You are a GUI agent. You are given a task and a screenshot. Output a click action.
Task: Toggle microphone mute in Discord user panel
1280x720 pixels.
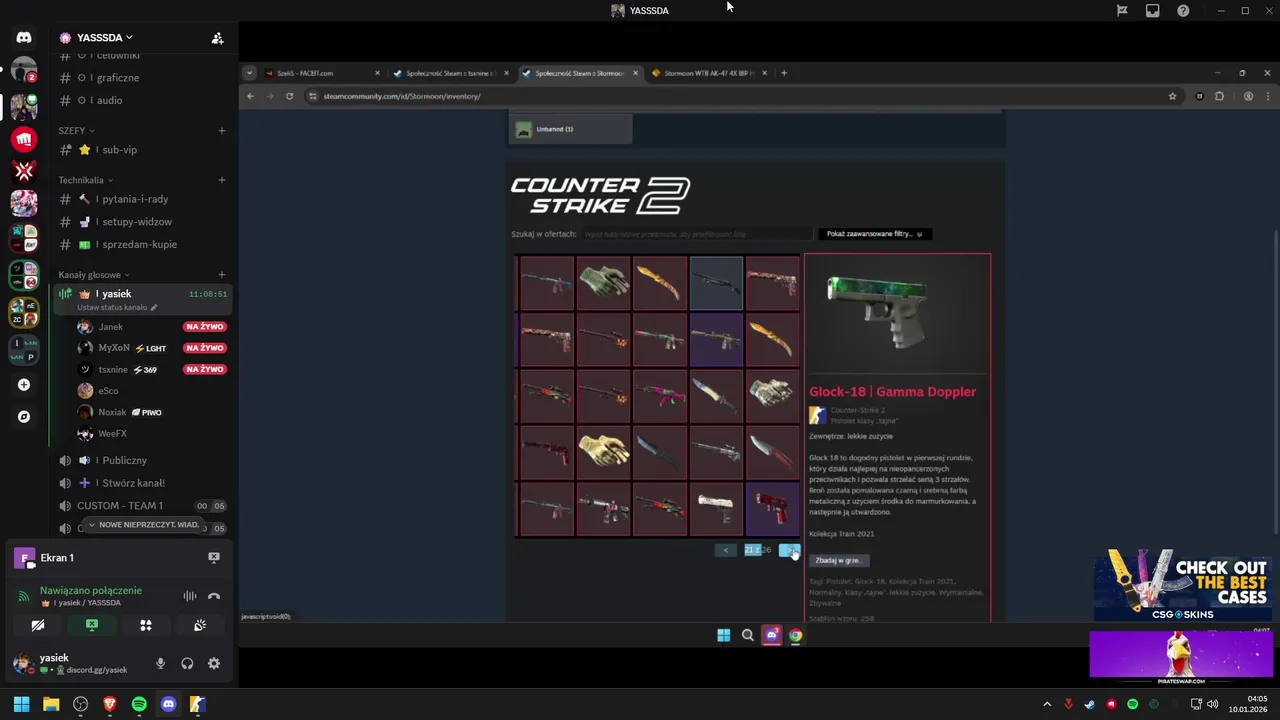click(160, 663)
